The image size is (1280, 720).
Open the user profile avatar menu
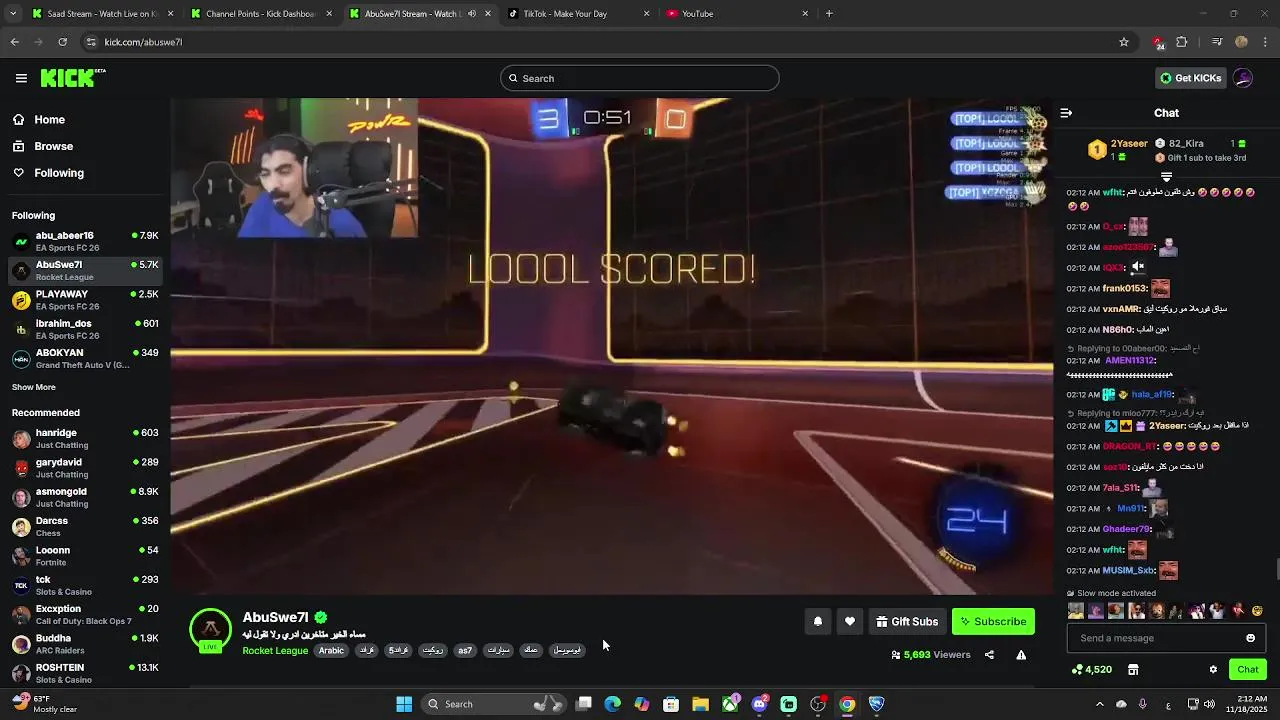pos(1243,78)
